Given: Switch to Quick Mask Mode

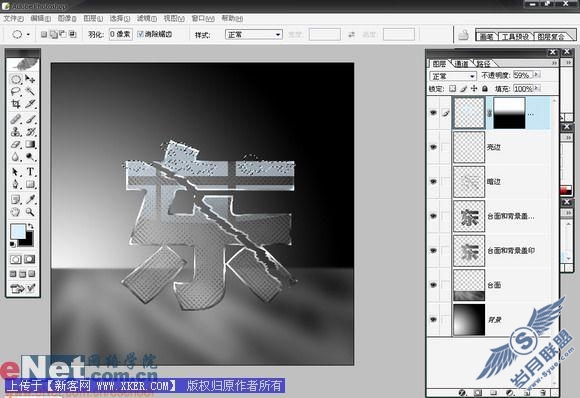Looking at the screenshot, I should (x=30, y=259).
